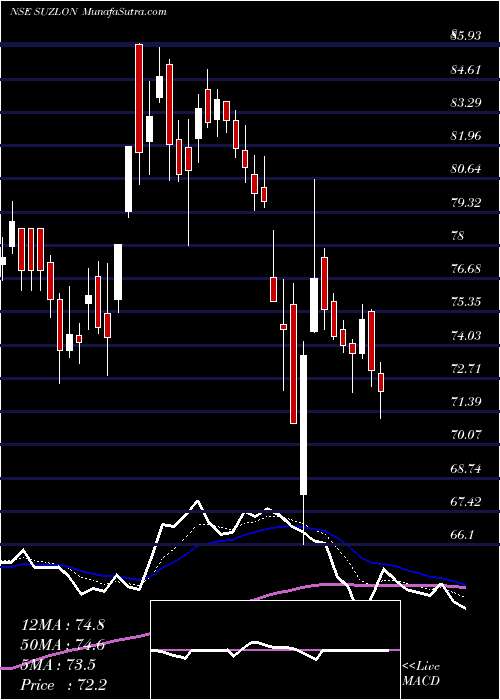Click the 70.07 price axis label
The image size is (500, 700).
tap(466, 435)
